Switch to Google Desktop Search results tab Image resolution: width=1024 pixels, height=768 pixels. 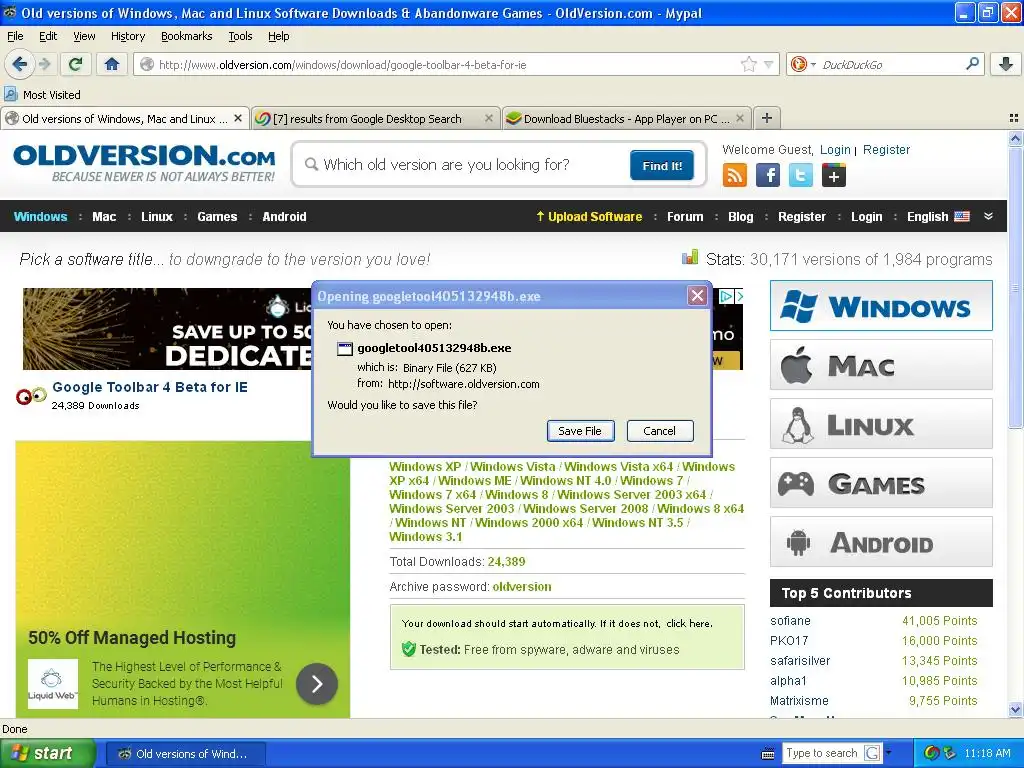coord(367,118)
